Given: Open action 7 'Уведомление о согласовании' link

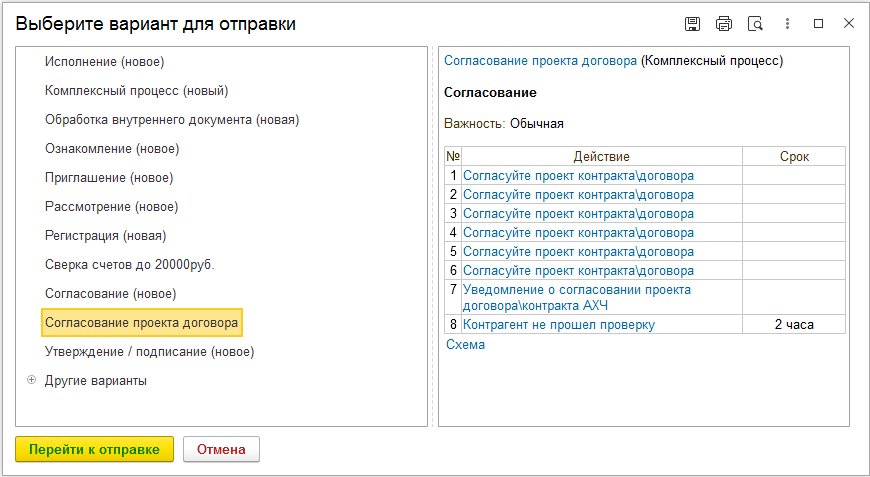Looking at the screenshot, I should click(577, 297).
